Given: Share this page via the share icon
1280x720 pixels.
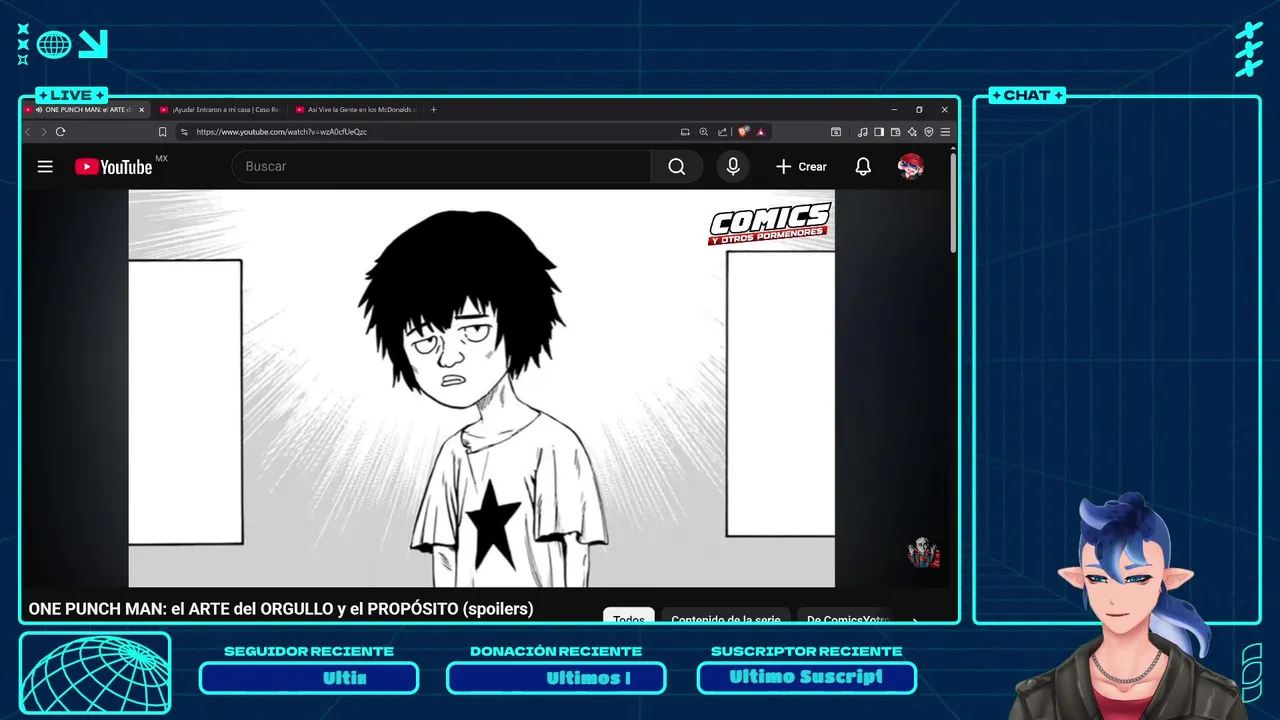Looking at the screenshot, I should click(x=722, y=132).
